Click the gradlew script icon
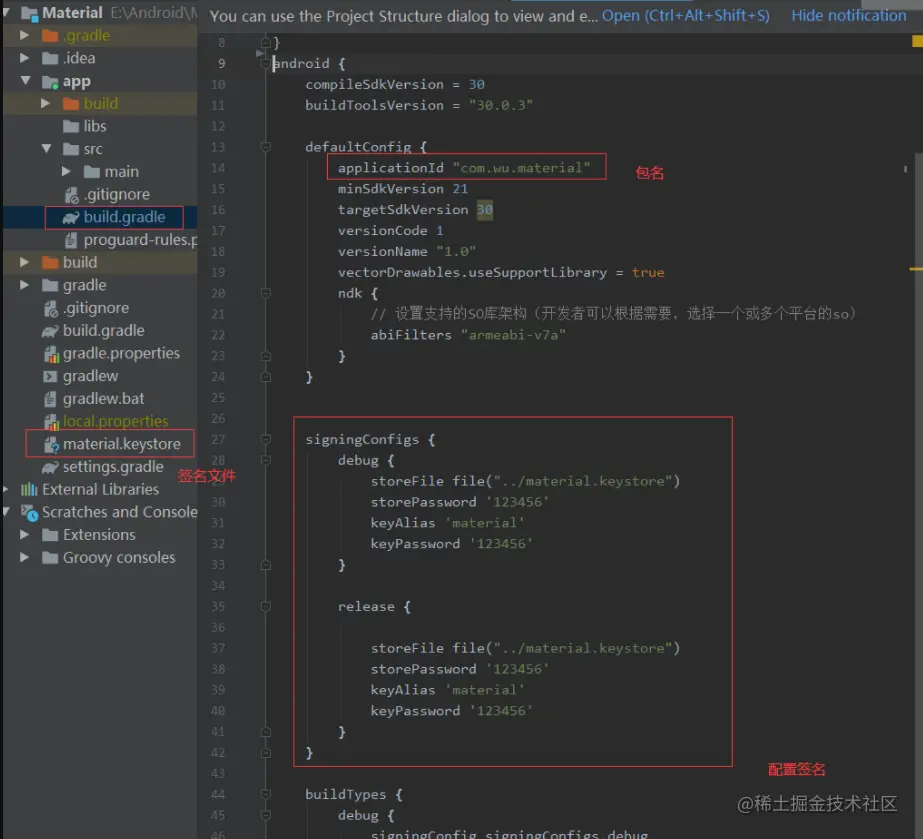Image resolution: width=923 pixels, height=839 pixels. 50,376
